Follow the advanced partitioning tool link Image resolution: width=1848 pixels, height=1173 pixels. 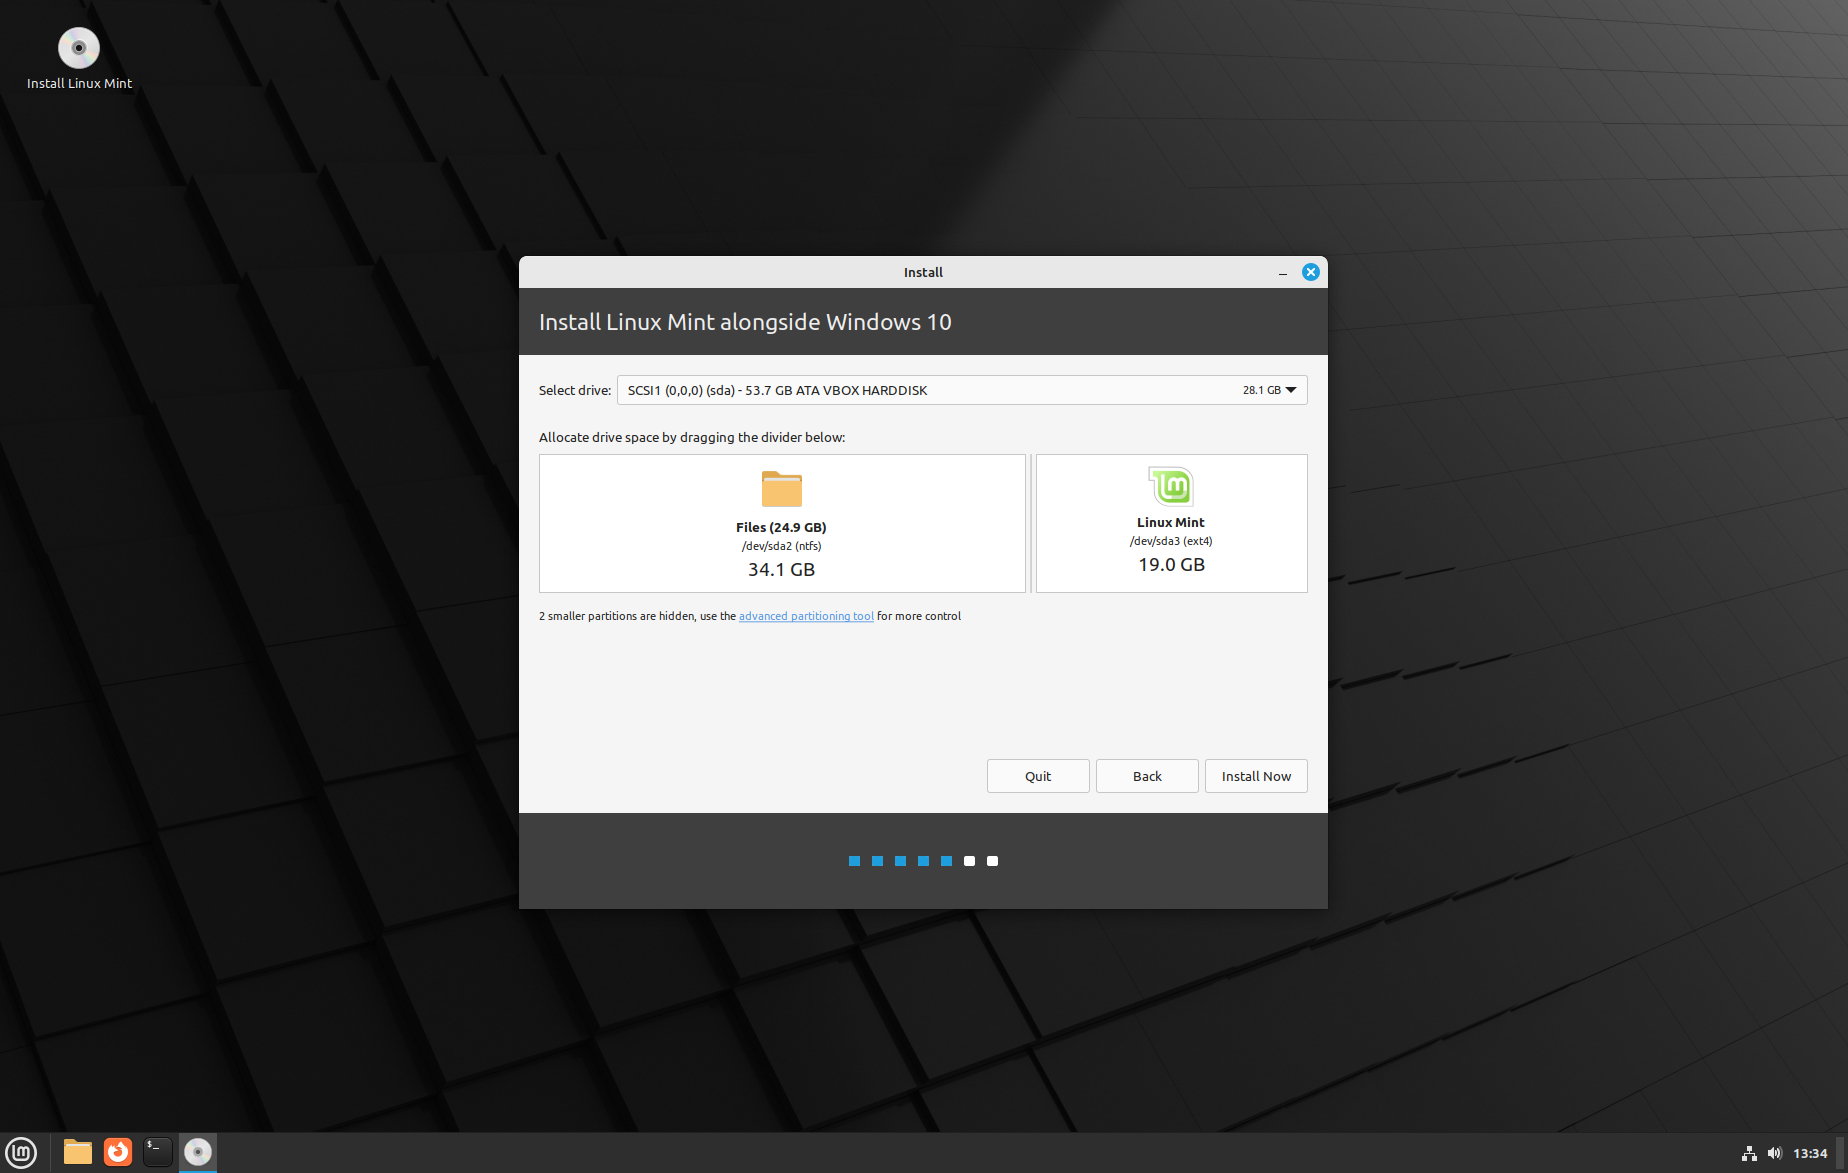click(x=805, y=616)
